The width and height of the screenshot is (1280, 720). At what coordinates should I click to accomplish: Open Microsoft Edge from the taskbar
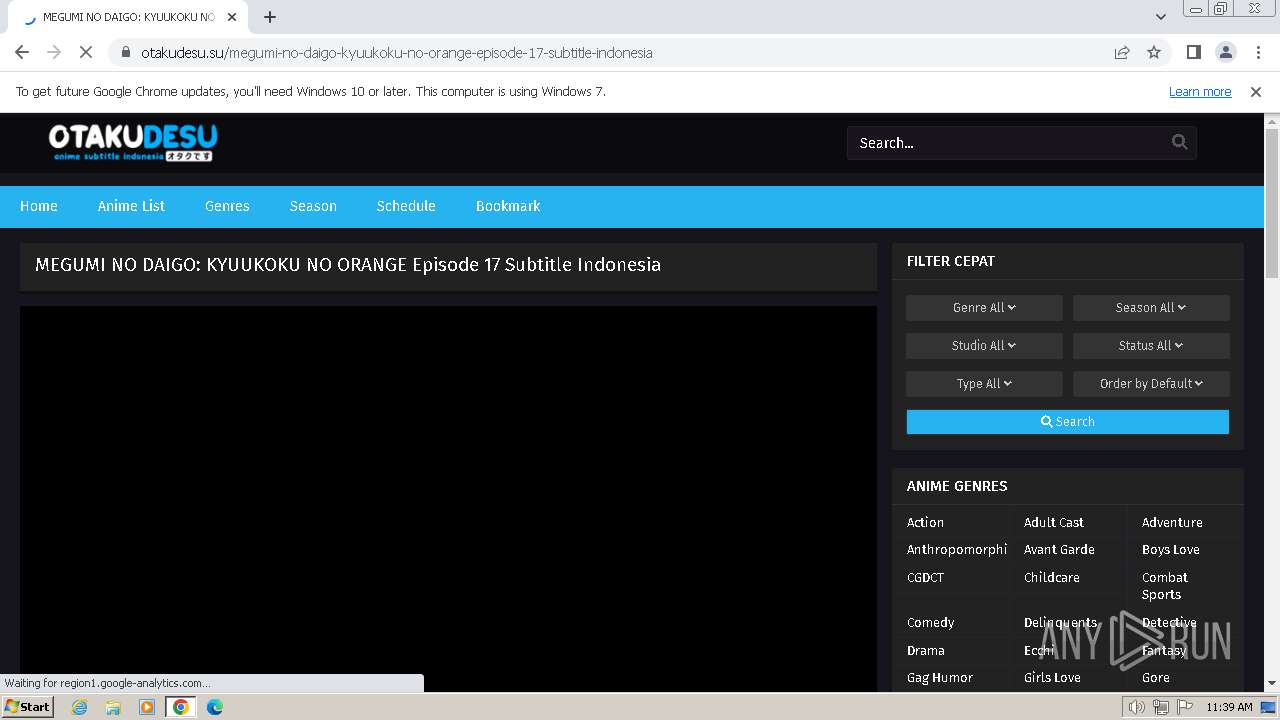[x=215, y=707]
